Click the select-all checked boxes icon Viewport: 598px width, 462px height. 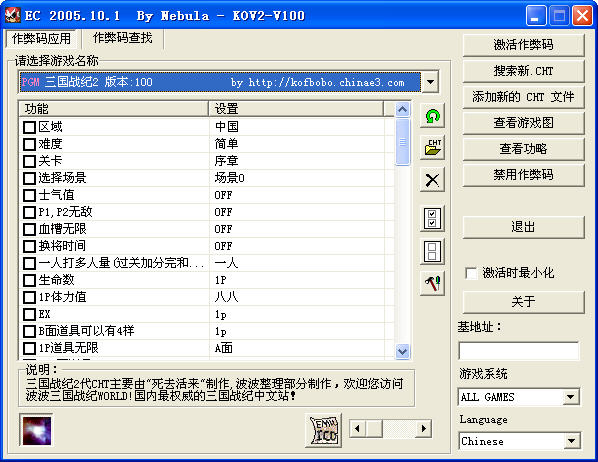coord(432,219)
